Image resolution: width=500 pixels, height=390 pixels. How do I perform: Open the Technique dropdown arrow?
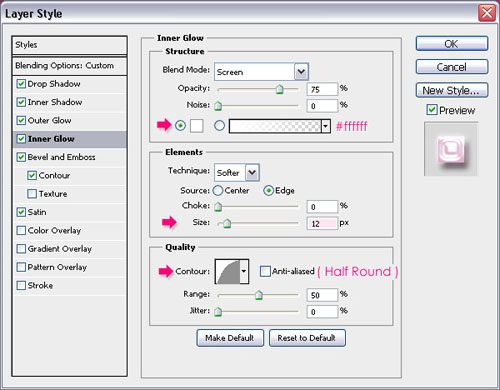[x=252, y=172]
